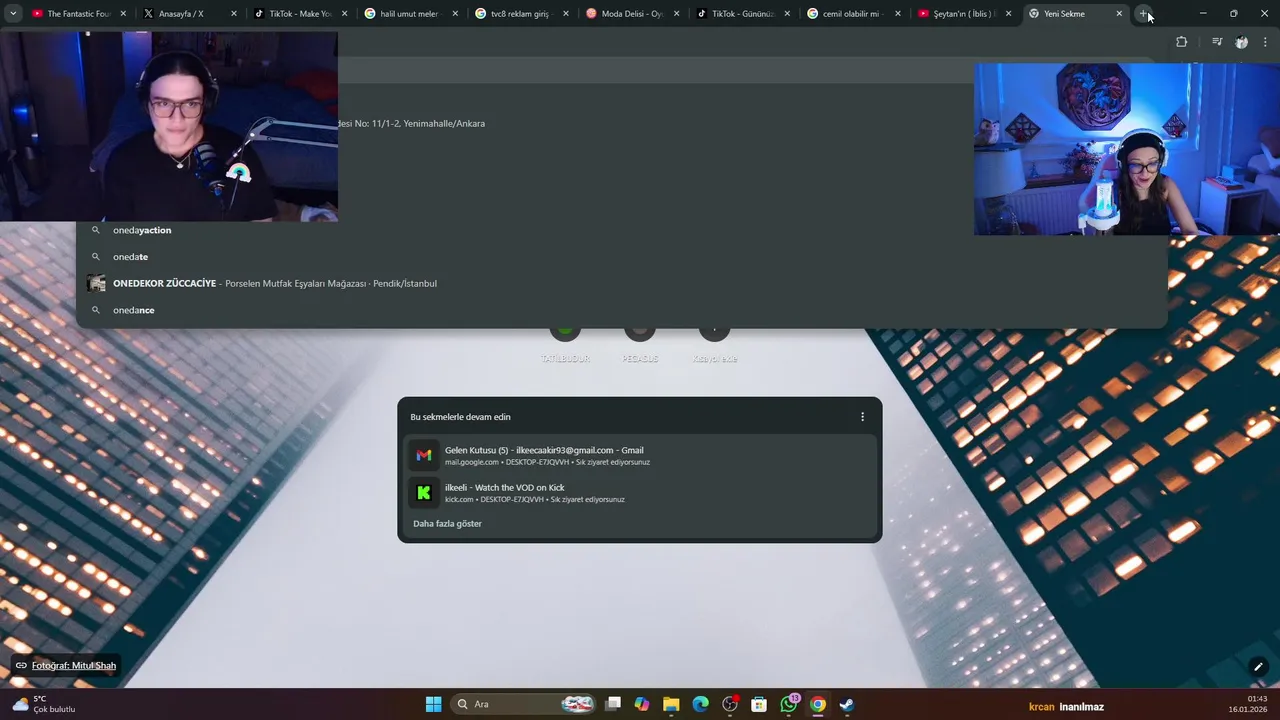Click Daha fazla göster

[447, 524]
